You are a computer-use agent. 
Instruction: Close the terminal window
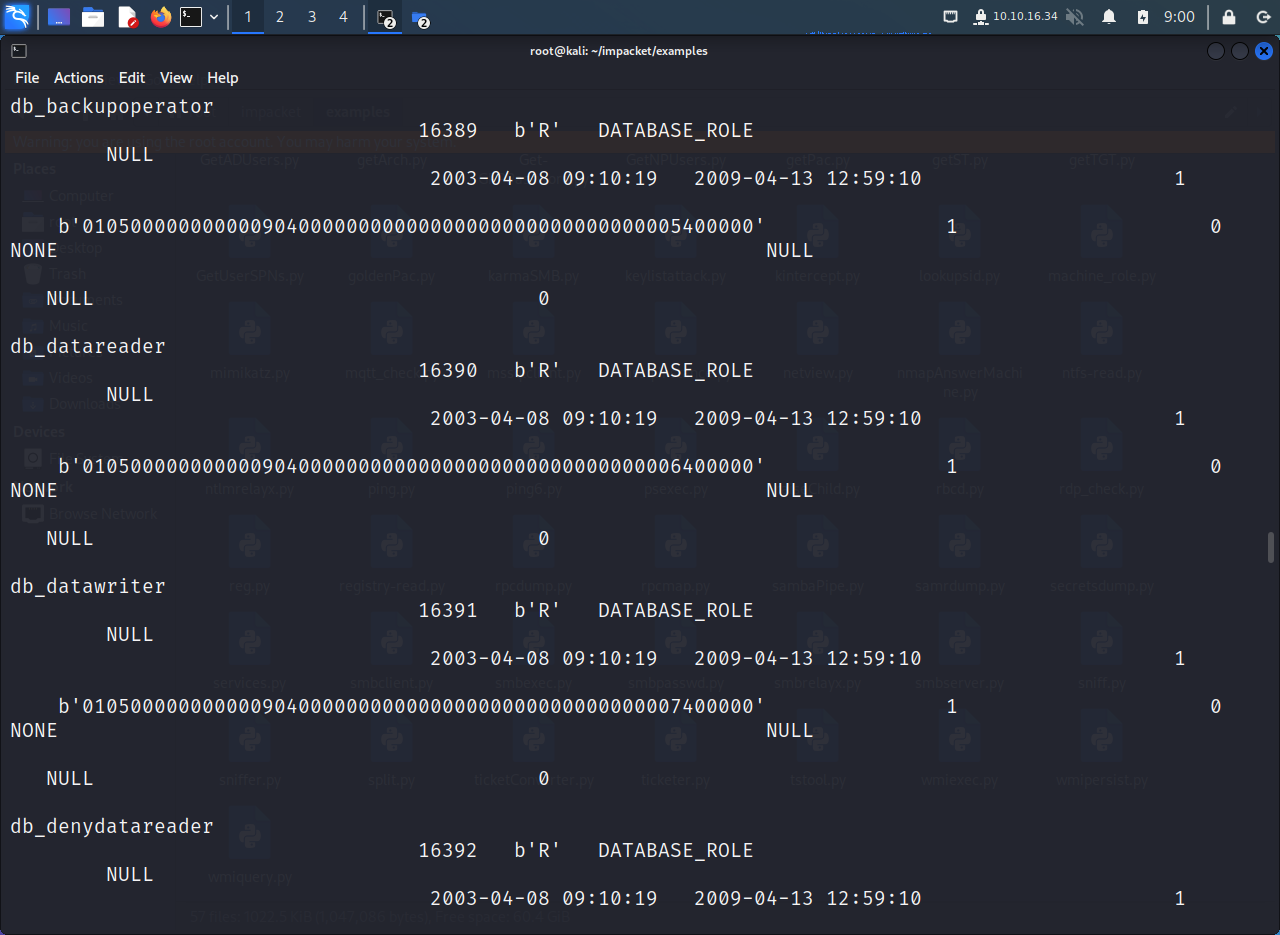pos(1264,51)
